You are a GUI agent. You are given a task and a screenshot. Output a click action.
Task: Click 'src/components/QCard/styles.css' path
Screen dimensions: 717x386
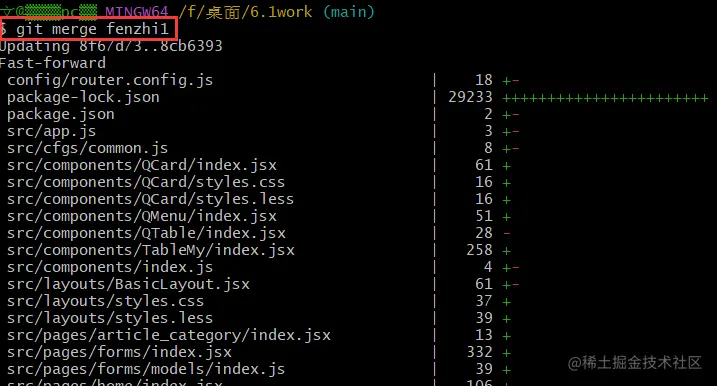coord(146,182)
